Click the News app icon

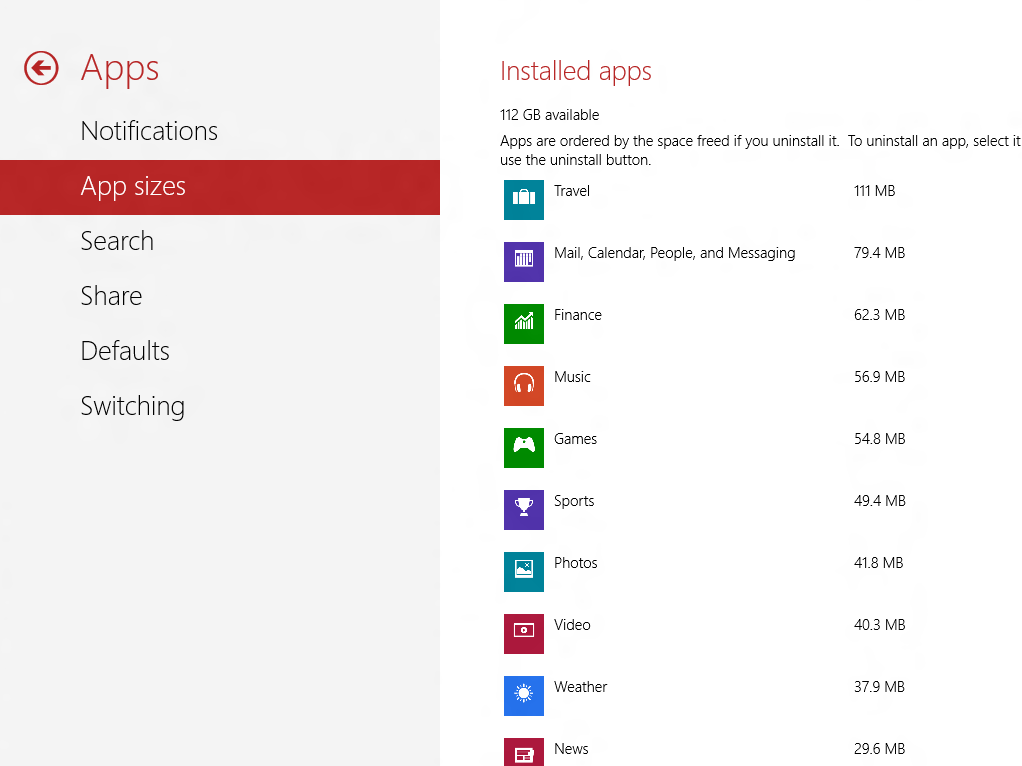(x=523, y=752)
